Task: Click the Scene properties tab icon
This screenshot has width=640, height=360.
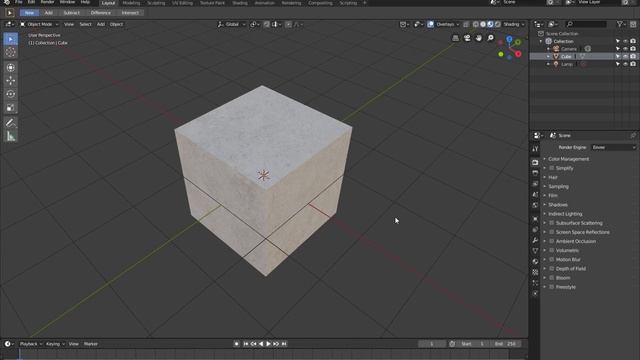Action: pyautogui.click(x=535, y=195)
